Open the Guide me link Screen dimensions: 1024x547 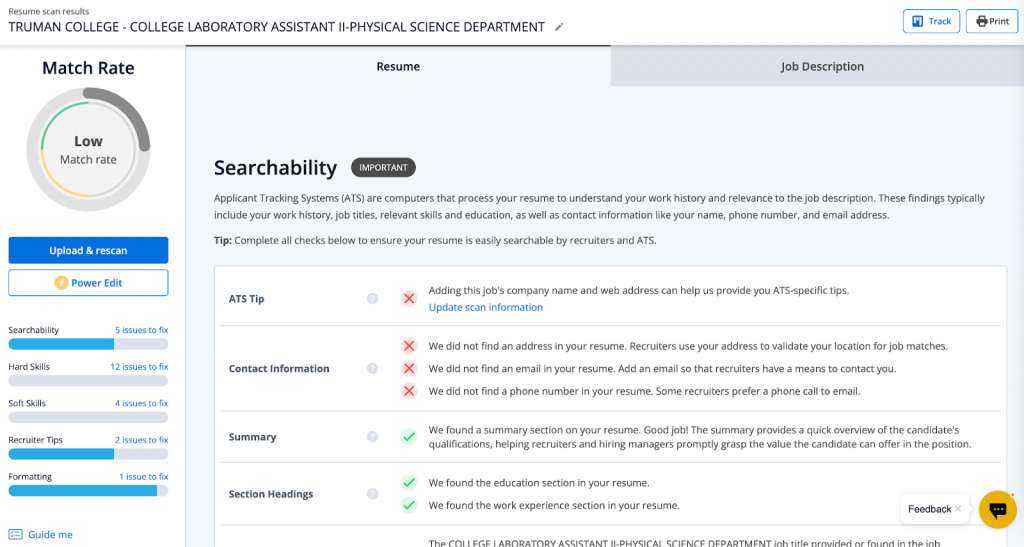pos(49,535)
